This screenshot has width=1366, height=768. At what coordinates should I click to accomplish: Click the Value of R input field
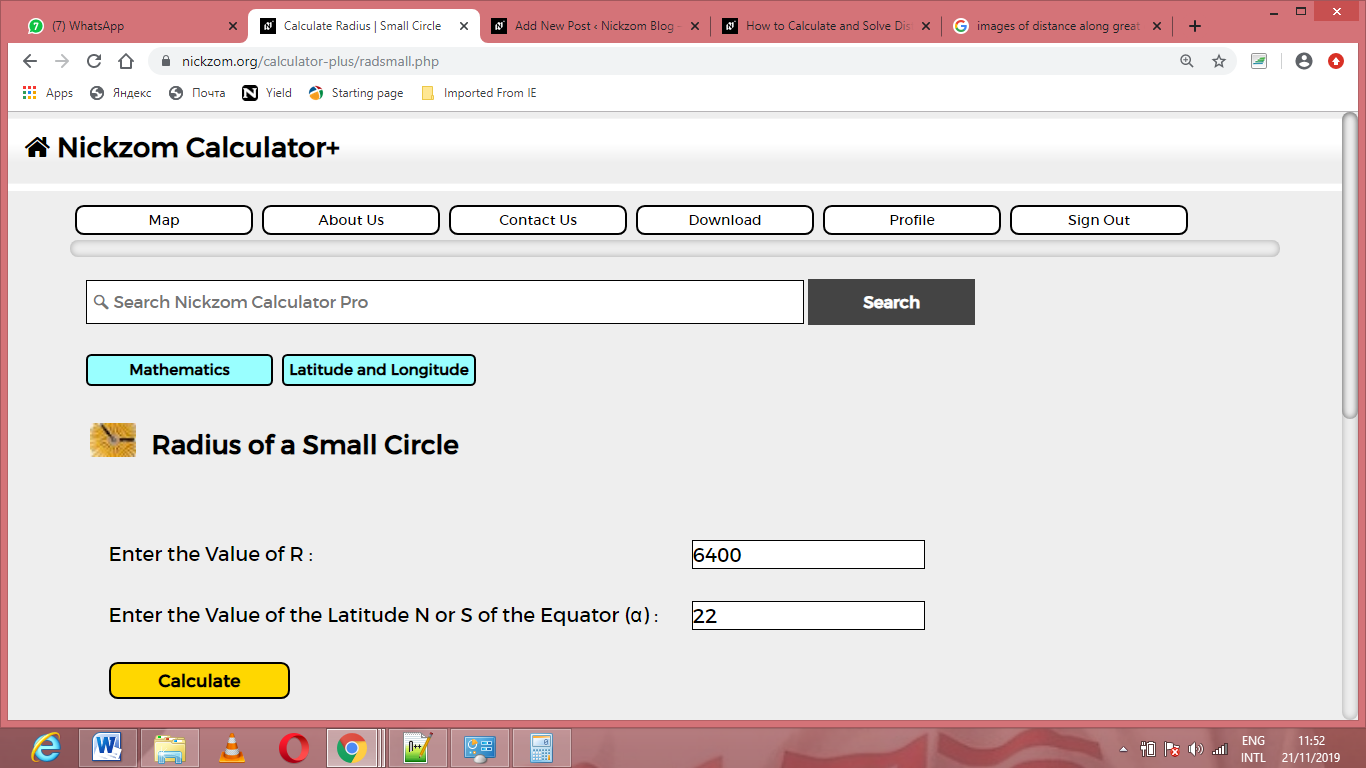point(808,554)
